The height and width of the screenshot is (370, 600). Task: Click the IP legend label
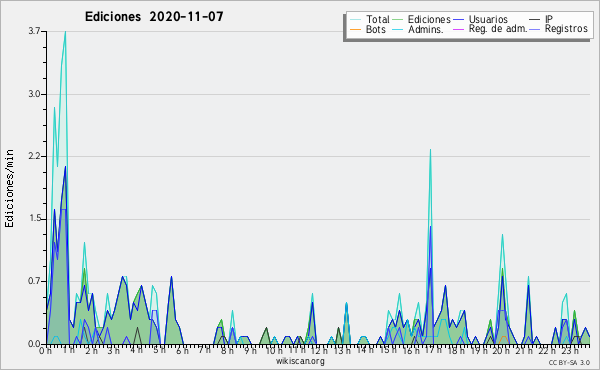549,19
